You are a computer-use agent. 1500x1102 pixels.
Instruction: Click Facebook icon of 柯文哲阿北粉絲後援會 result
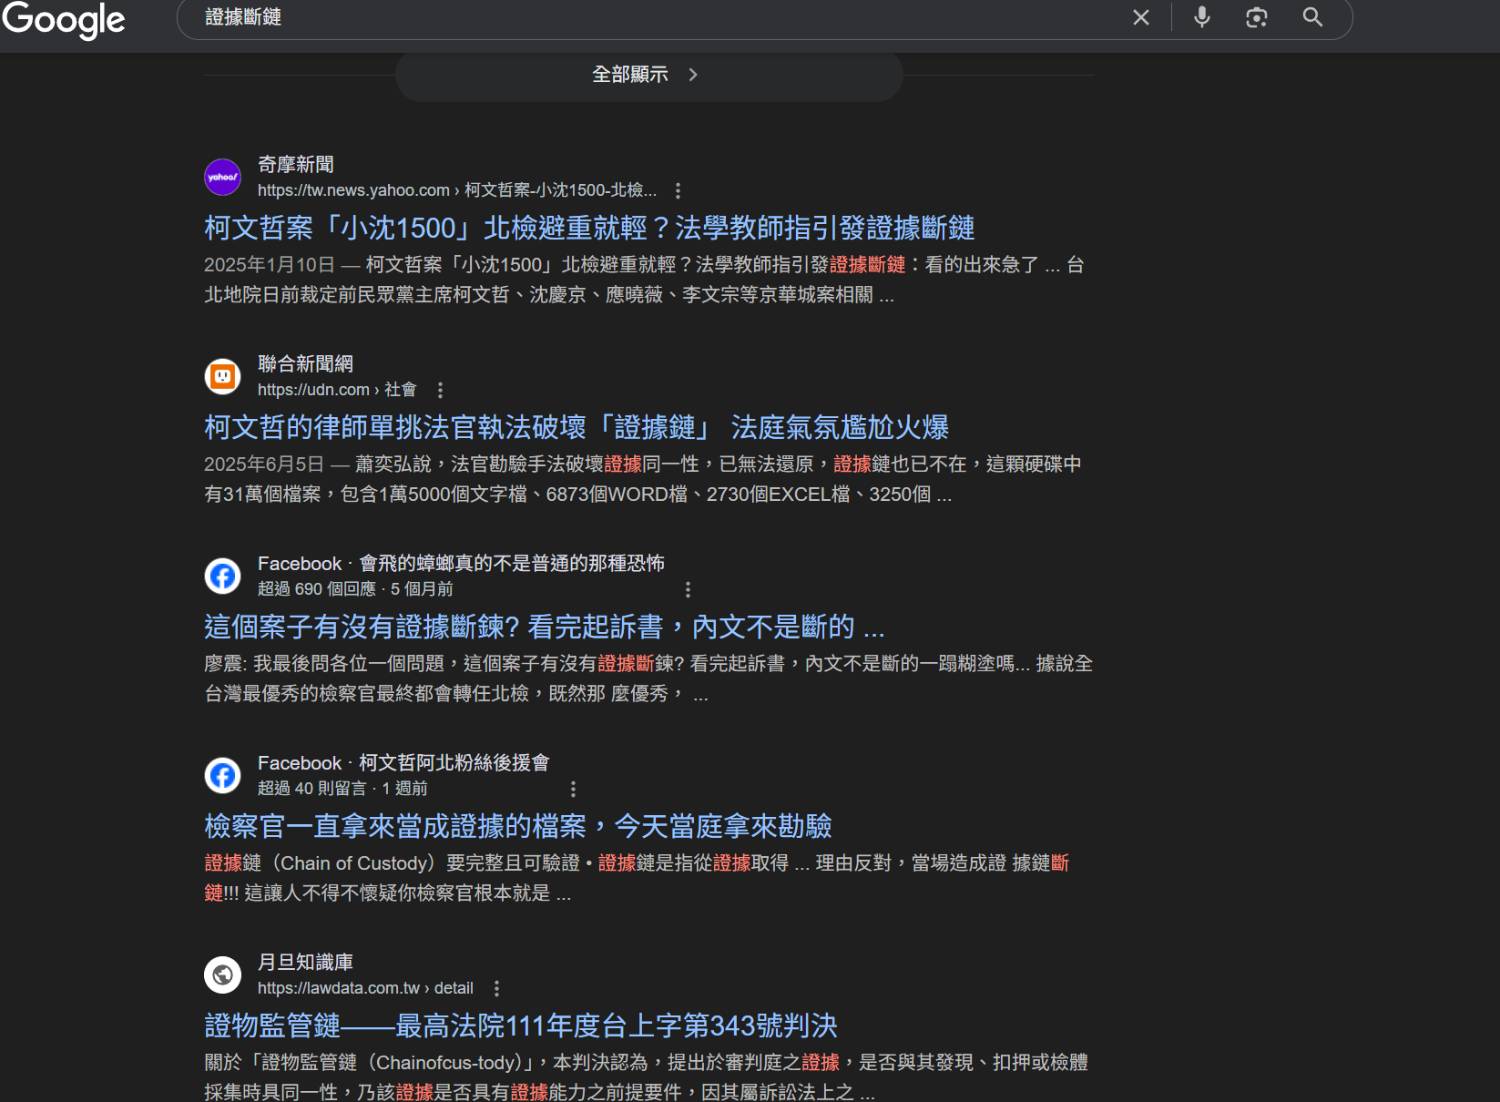click(223, 775)
